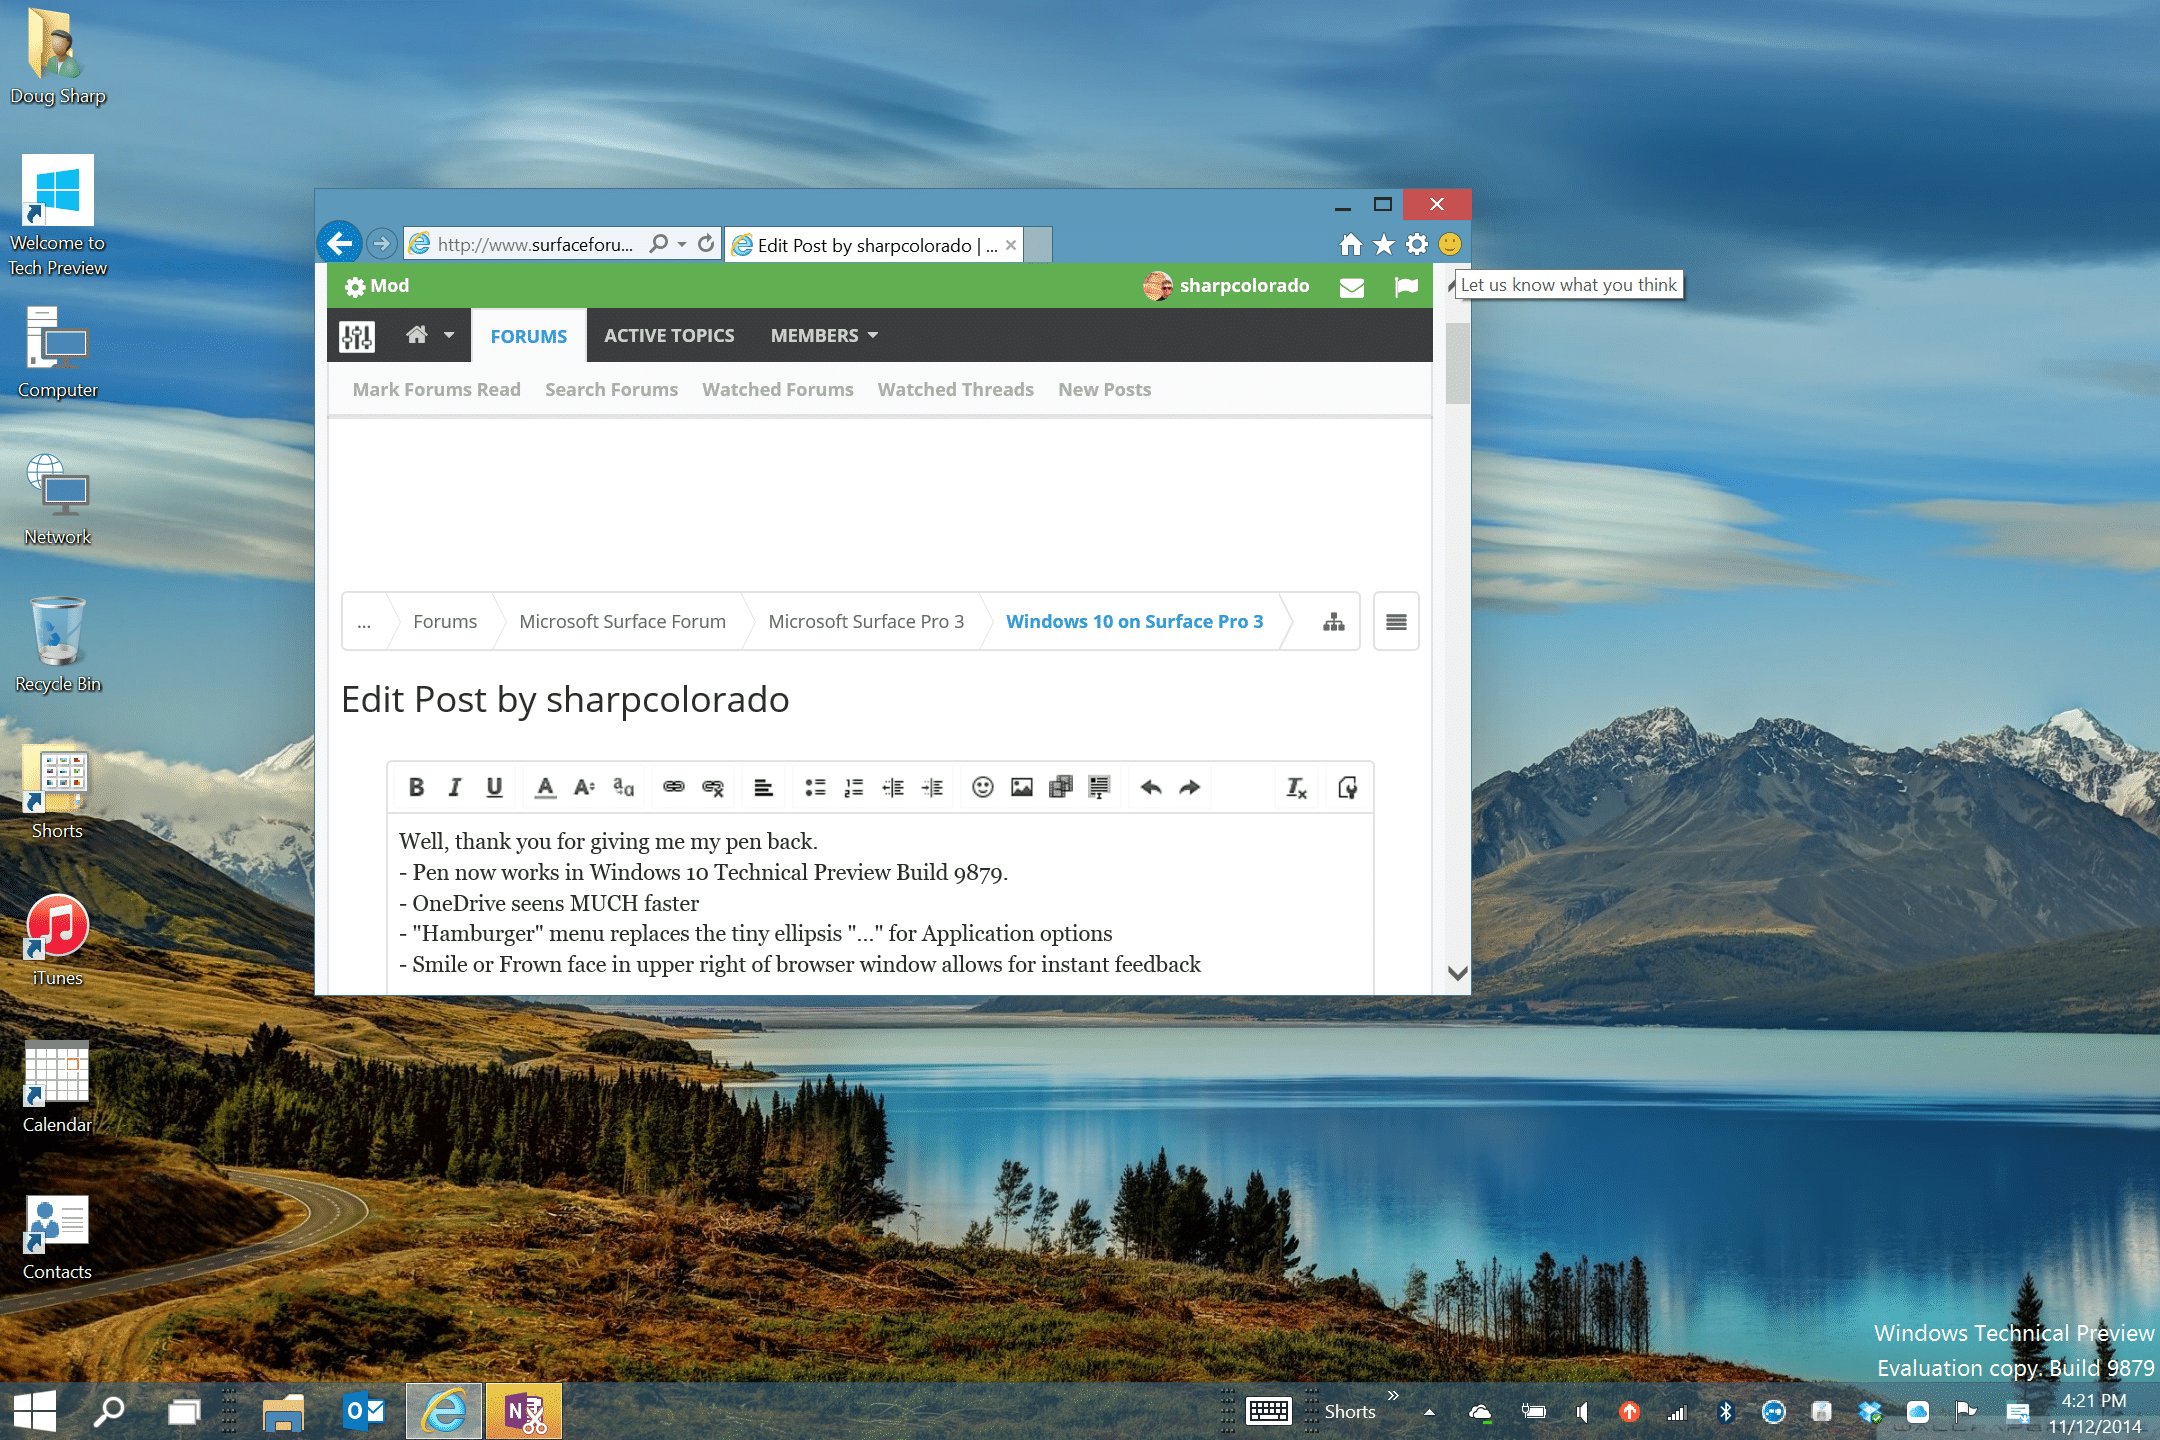Open the Windows Start button
The height and width of the screenshot is (1440, 2160).
tap(35, 1412)
